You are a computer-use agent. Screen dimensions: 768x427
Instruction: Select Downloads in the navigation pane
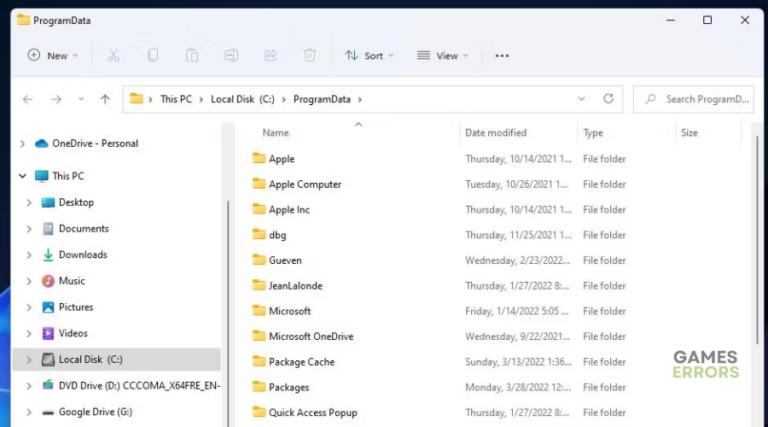[x=82, y=255]
